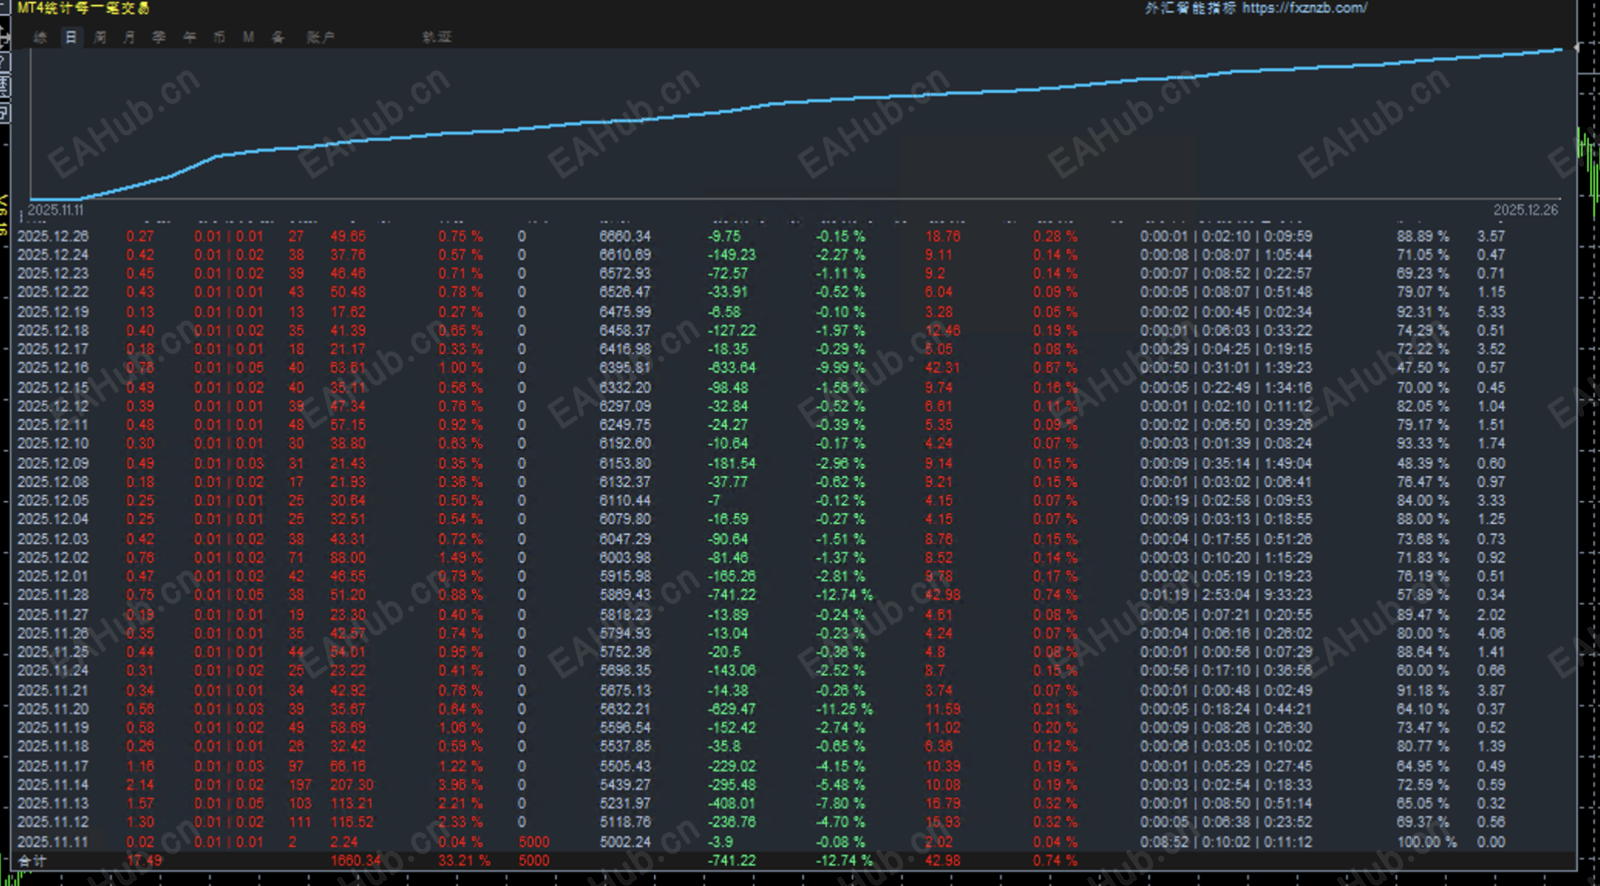This screenshot has height=886, width=1600.
Task: Click the MT4统计每一笔交易 title text
Action: pos(84,8)
